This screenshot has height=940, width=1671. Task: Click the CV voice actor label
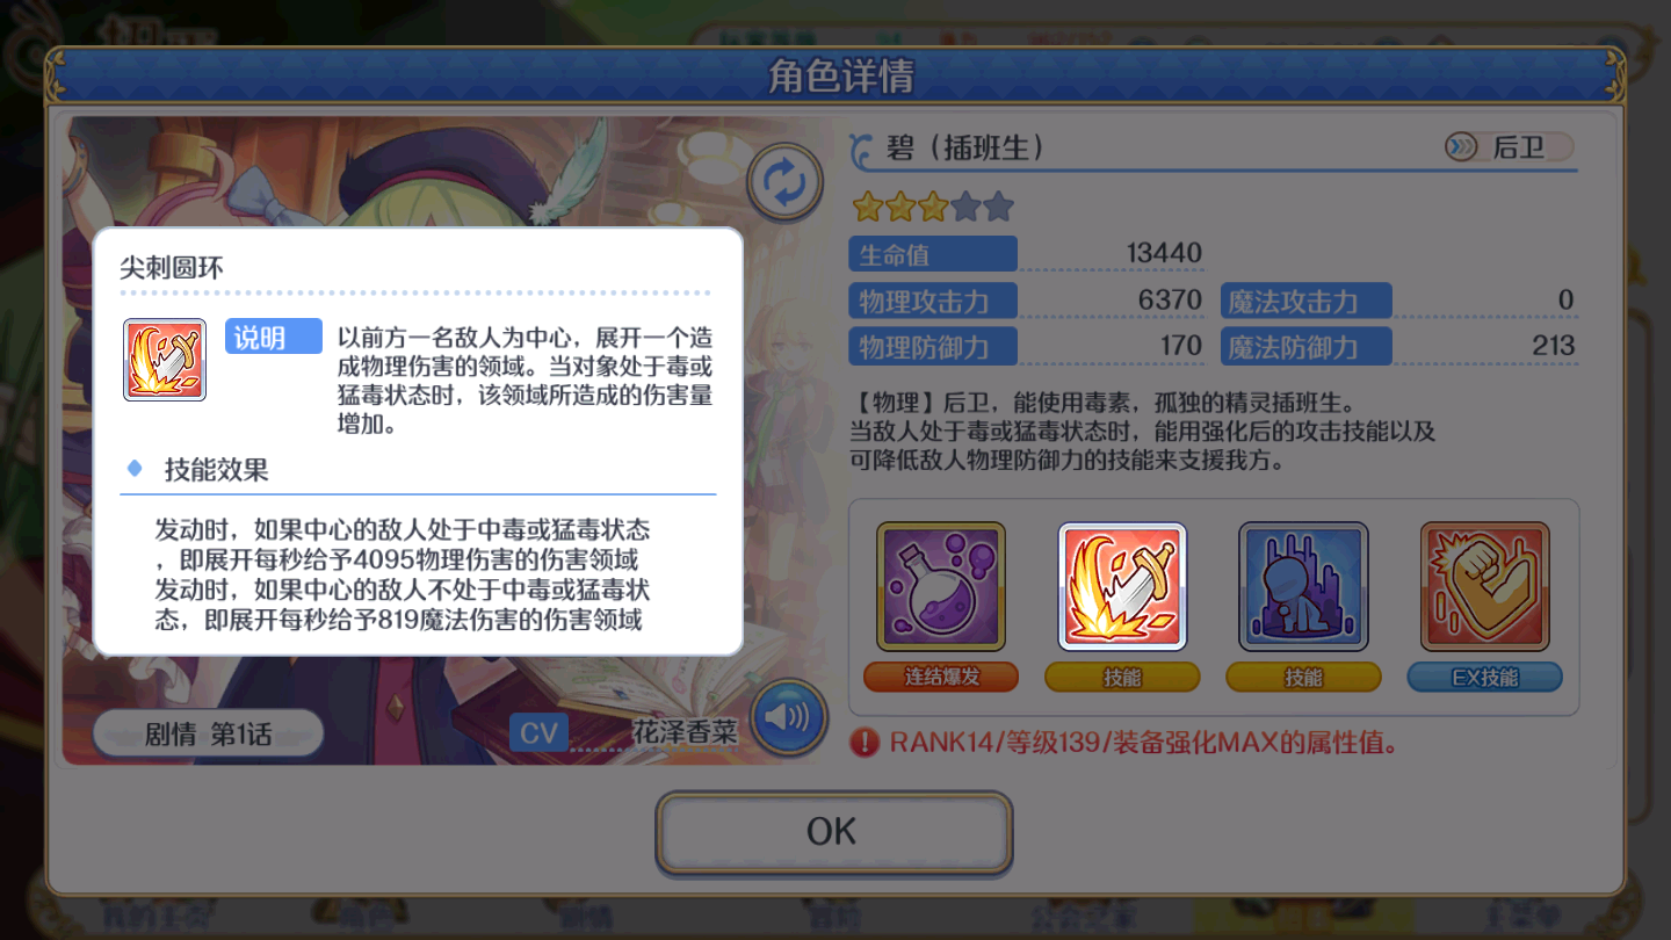[x=539, y=733]
